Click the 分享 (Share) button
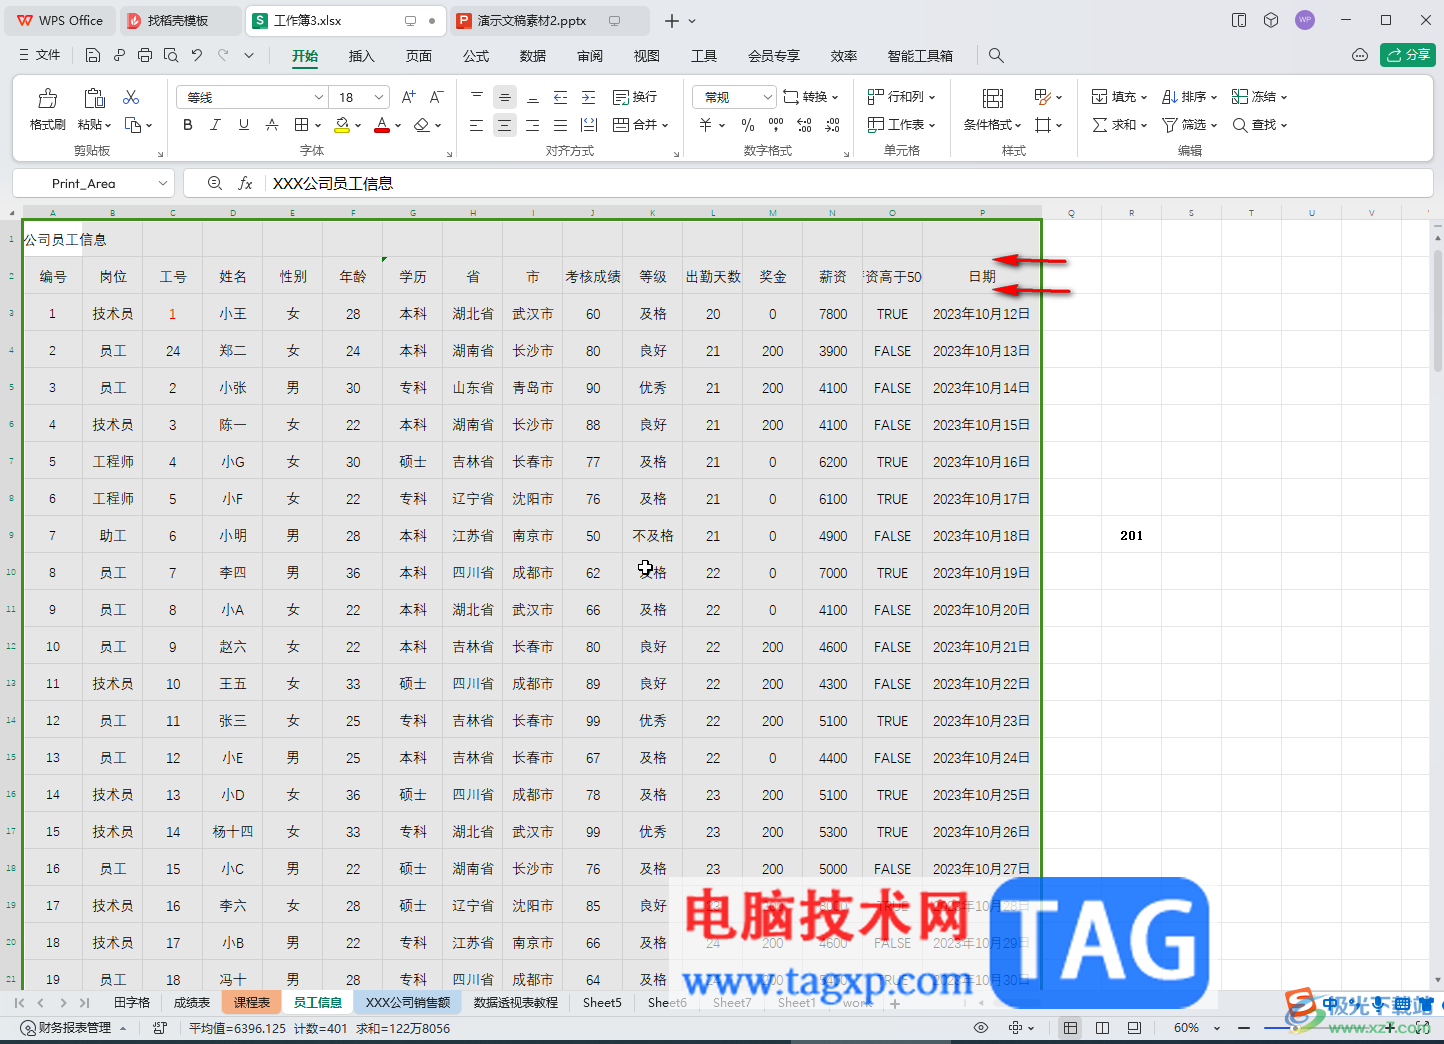This screenshot has height=1044, width=1444. (1408, 55)
